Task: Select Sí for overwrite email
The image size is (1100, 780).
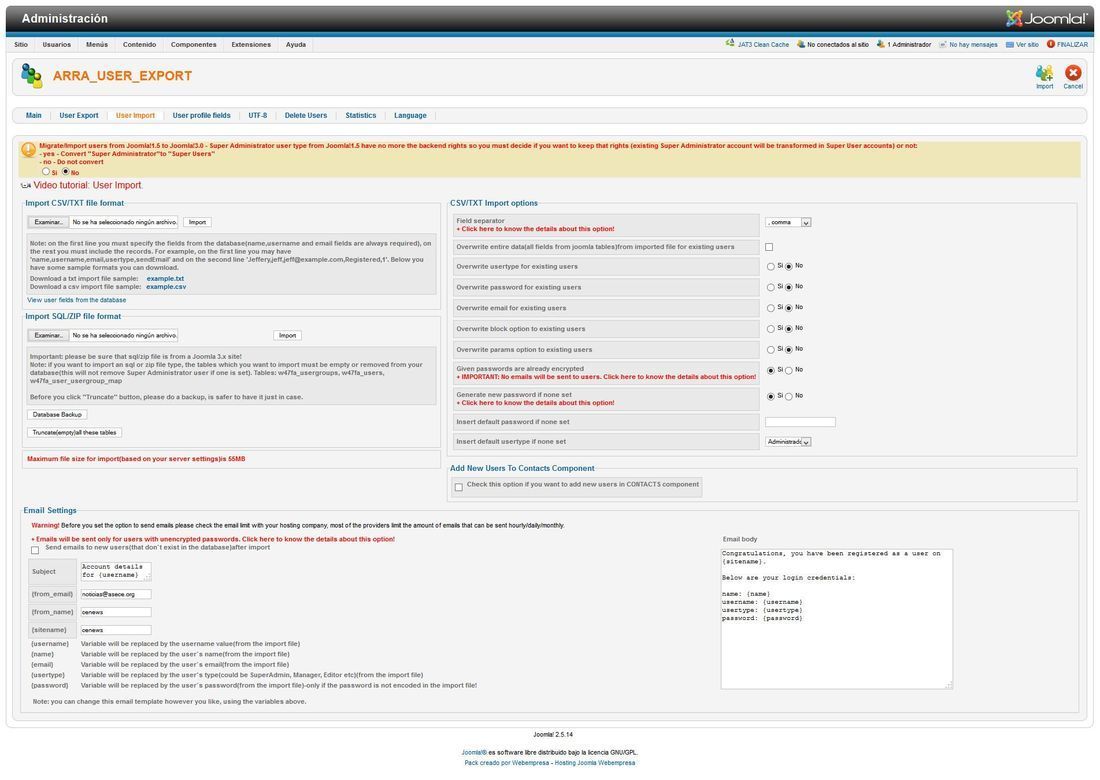Action: [x=770, y=308]
